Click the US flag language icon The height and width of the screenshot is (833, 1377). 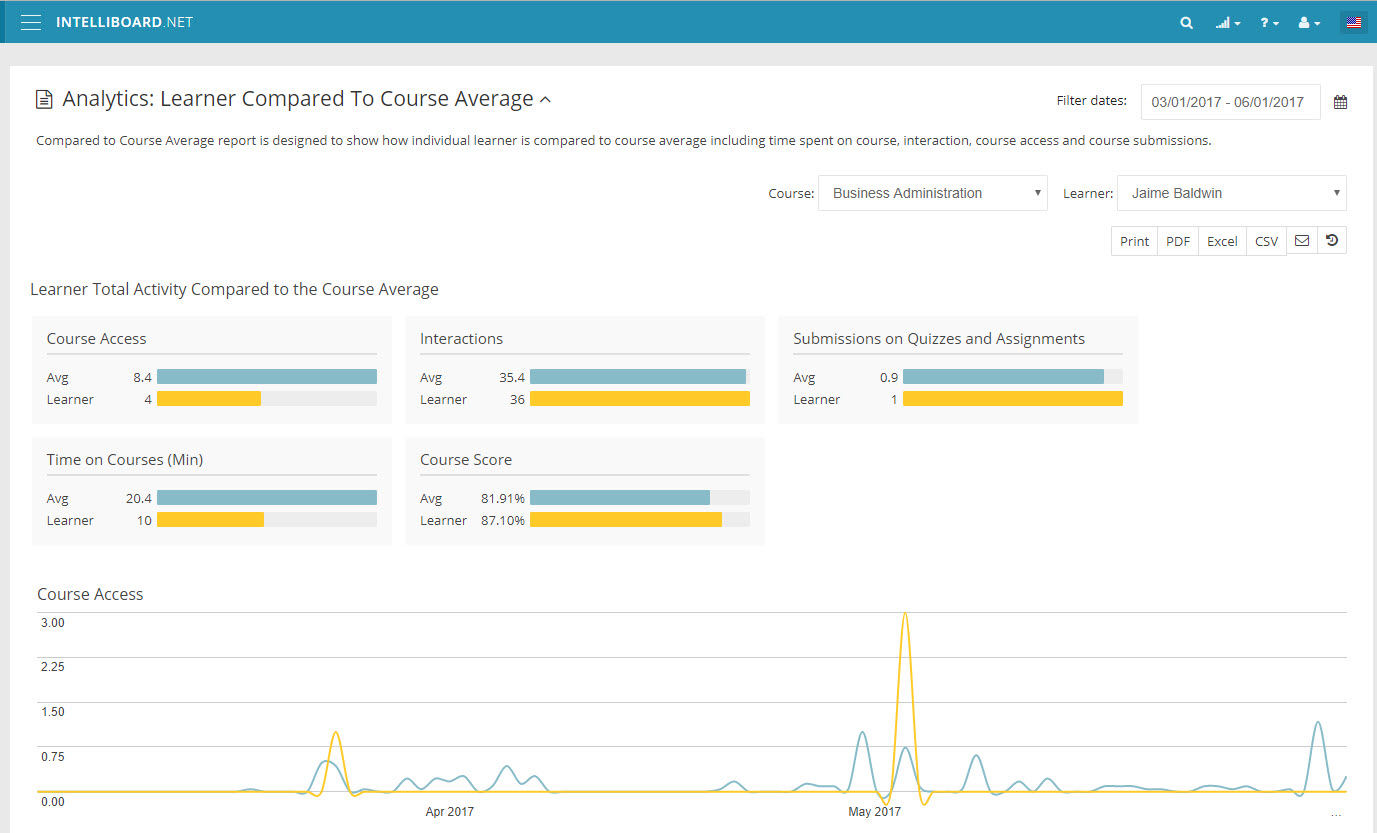pyautogui.click(x=1354, y=22)
